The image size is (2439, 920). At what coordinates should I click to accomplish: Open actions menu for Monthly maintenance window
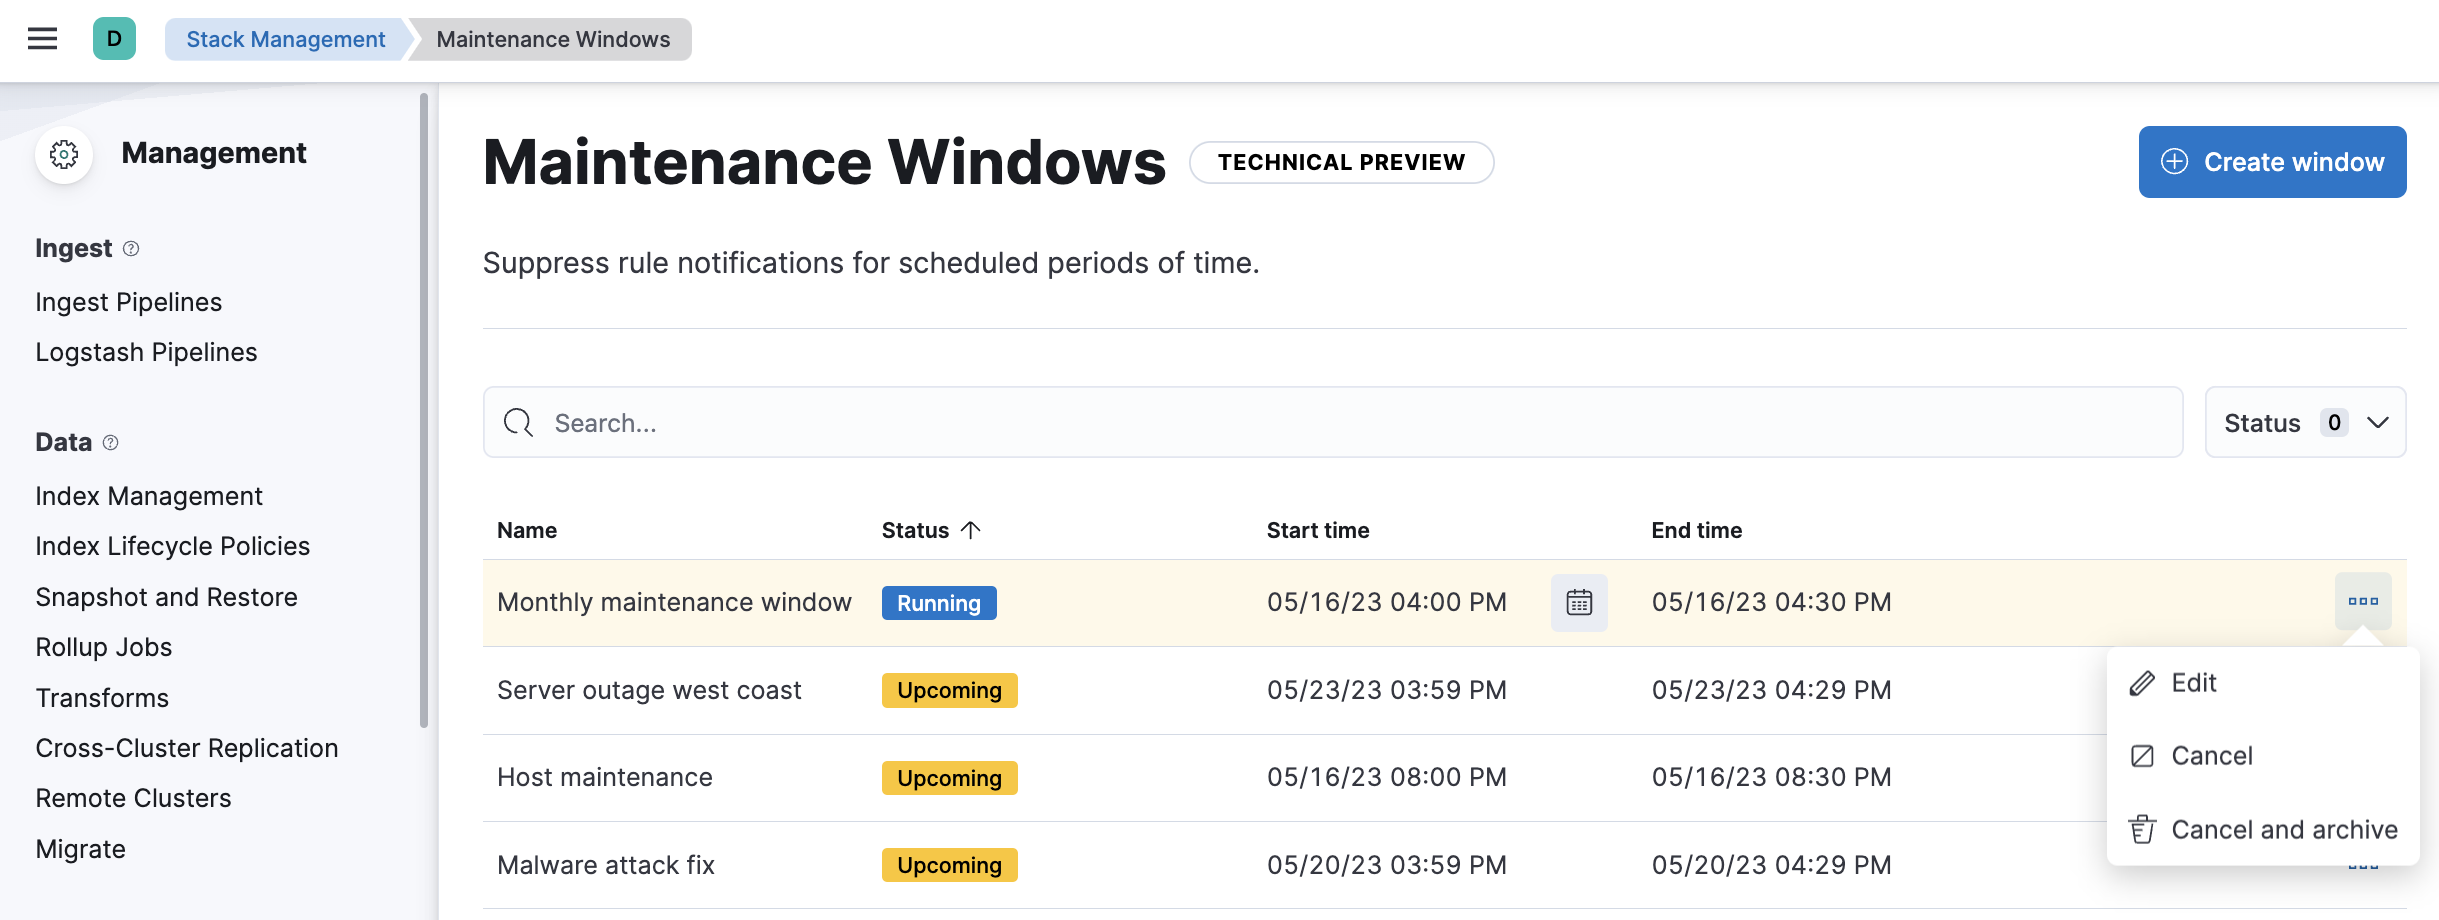[x=2362, y=601]
